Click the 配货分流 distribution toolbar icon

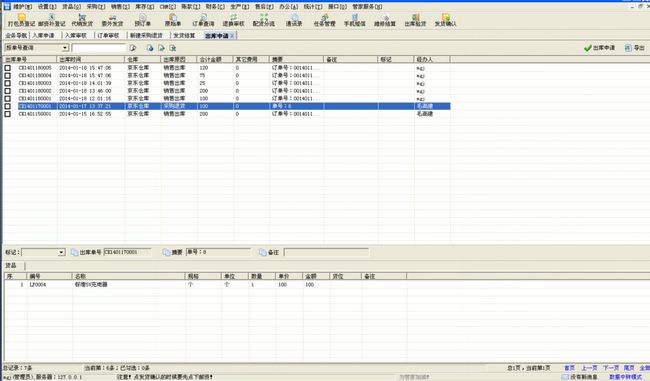pyautogui.click(x=264, y=20)
